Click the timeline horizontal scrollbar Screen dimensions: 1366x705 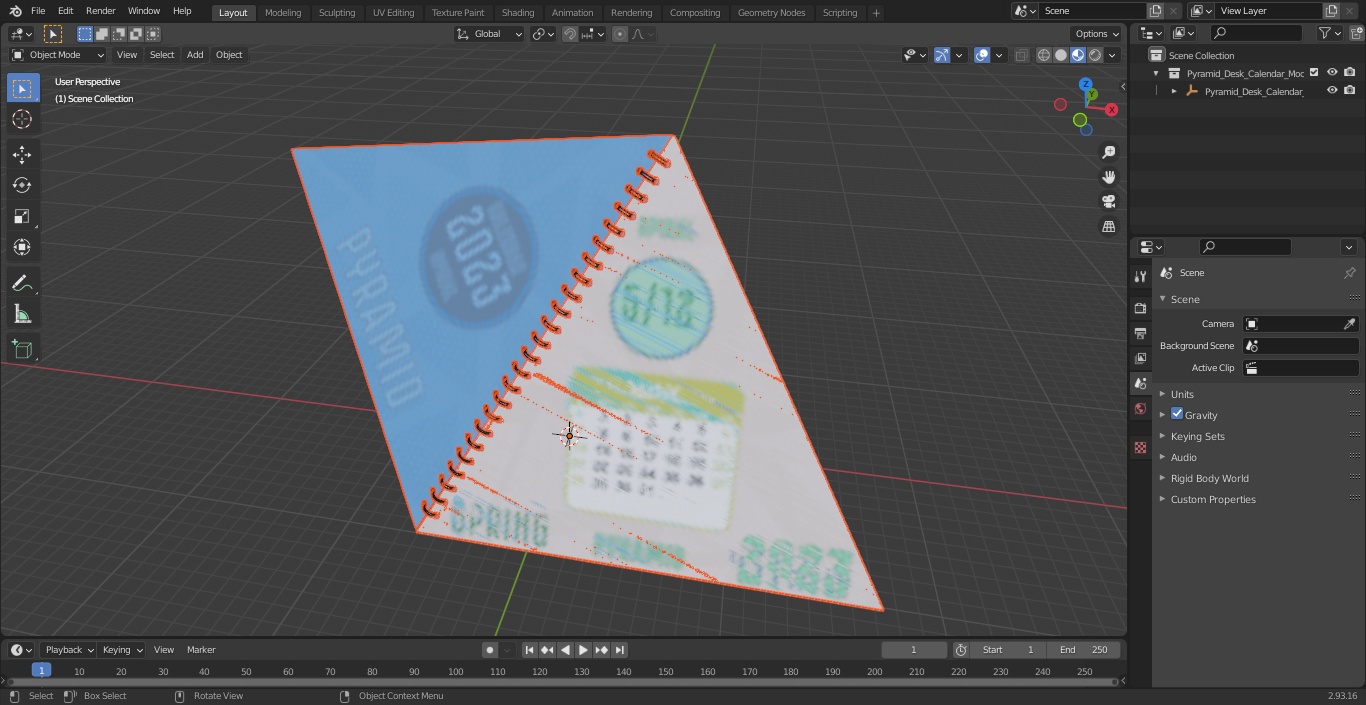coord(562,682)
